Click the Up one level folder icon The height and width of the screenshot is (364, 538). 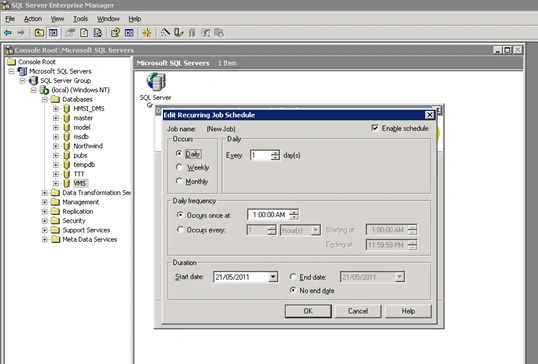pyautogui.click(x=39, y=33)
